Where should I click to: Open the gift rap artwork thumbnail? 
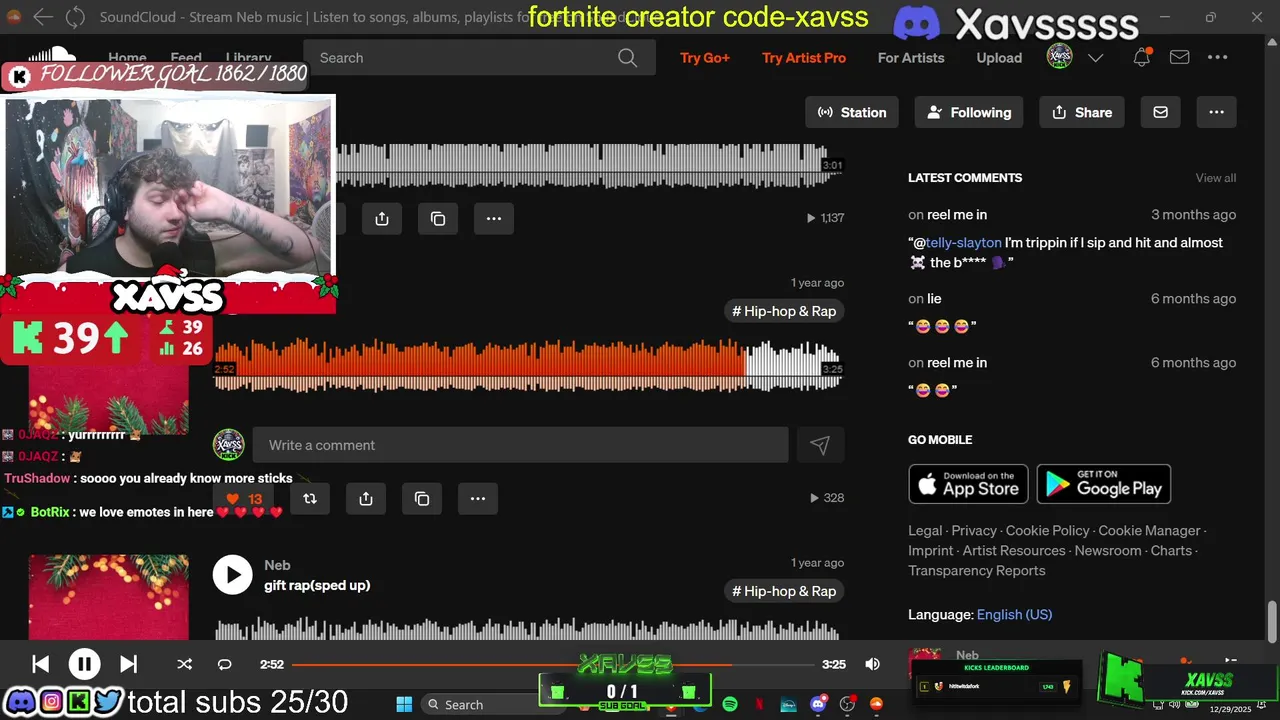point(108,597)
